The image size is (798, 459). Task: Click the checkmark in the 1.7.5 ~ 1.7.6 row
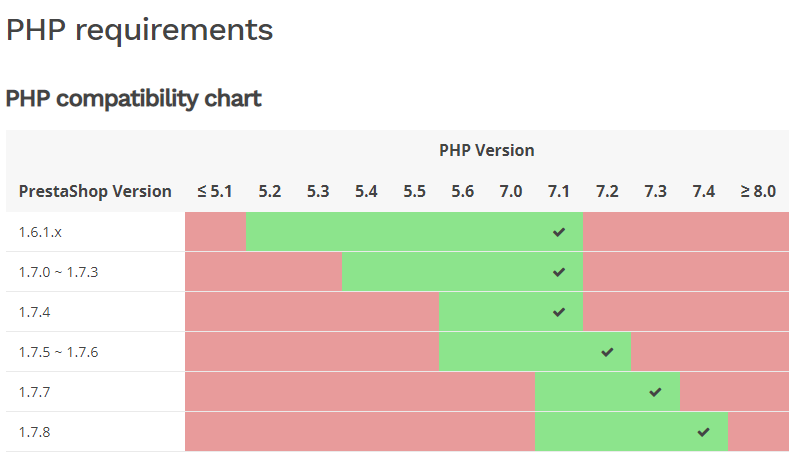click(607, 352)
